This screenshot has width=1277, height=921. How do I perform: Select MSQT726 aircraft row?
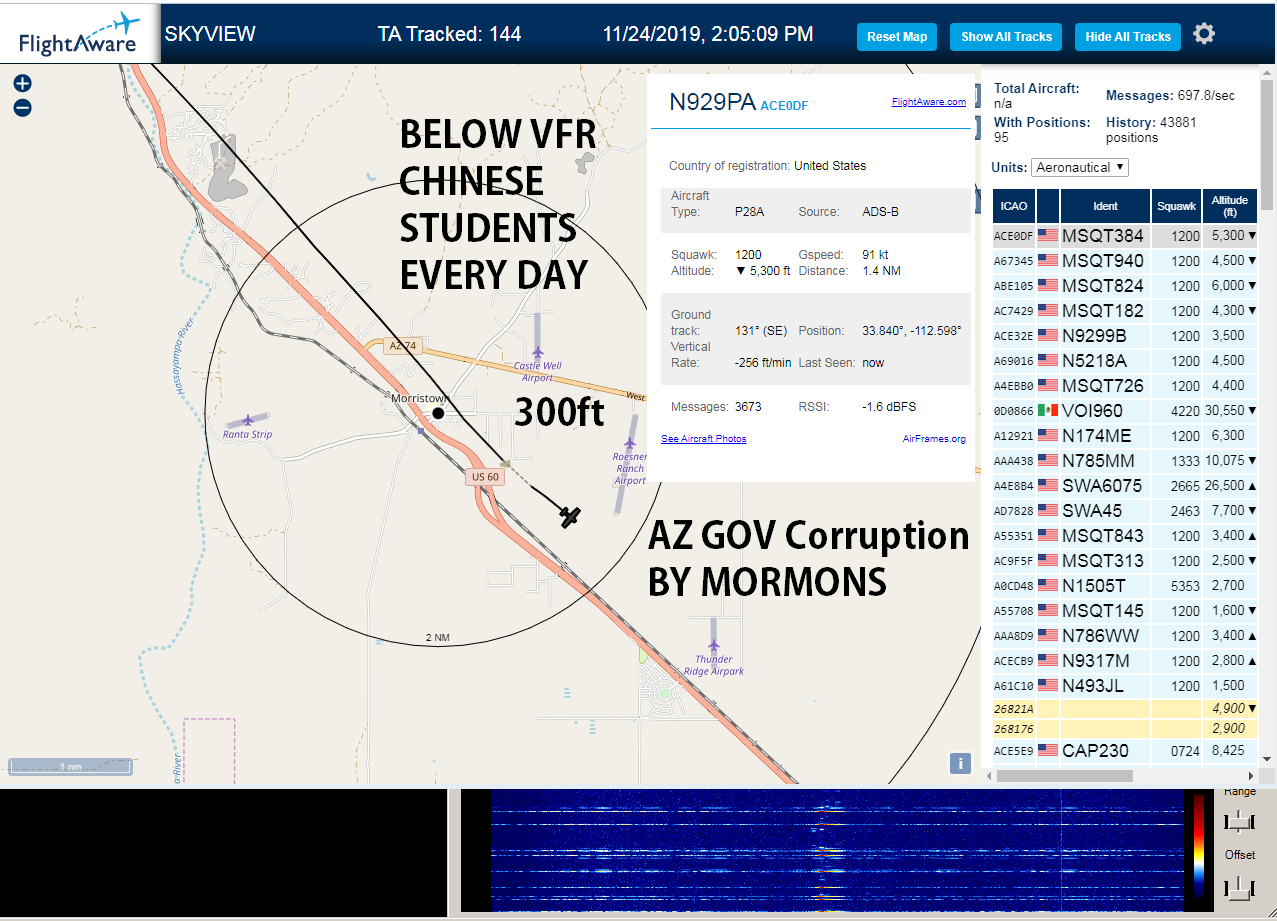click(1125, 386)
